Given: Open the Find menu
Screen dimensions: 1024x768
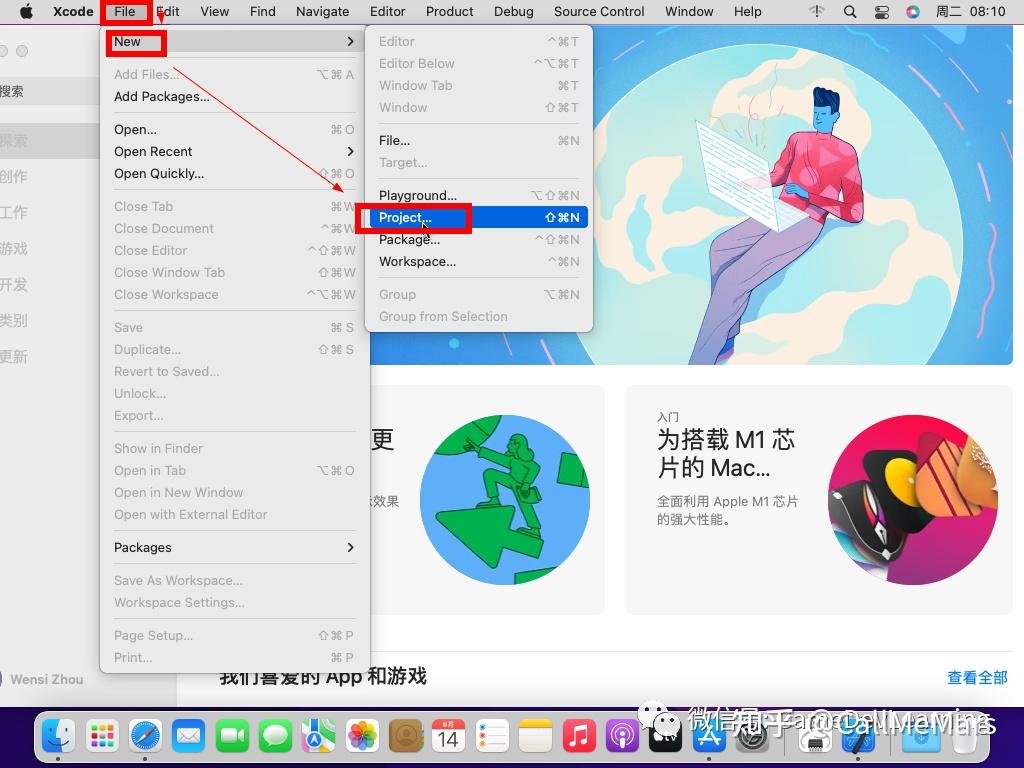Looking at the screenshot, I should click(x=263, y=11).
